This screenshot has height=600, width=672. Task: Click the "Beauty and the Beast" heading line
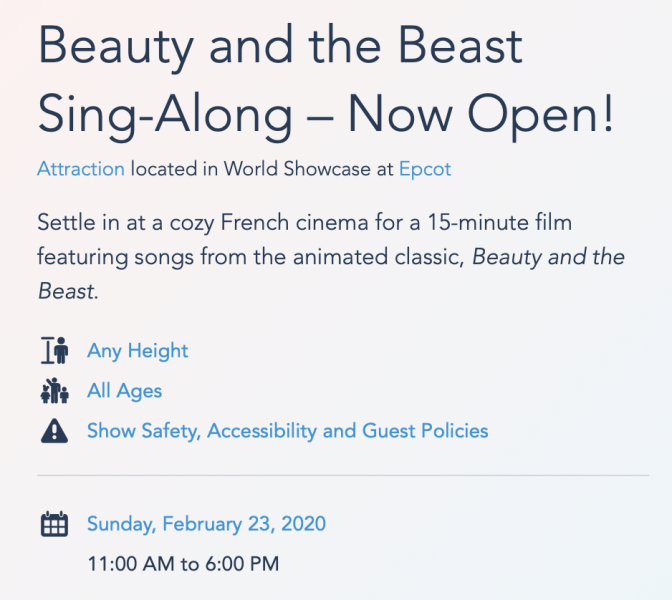[280, 49]
